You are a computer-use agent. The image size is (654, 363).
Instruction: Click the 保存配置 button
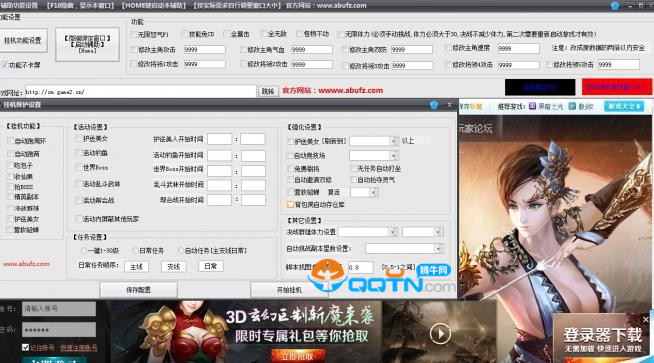(138, 290)
